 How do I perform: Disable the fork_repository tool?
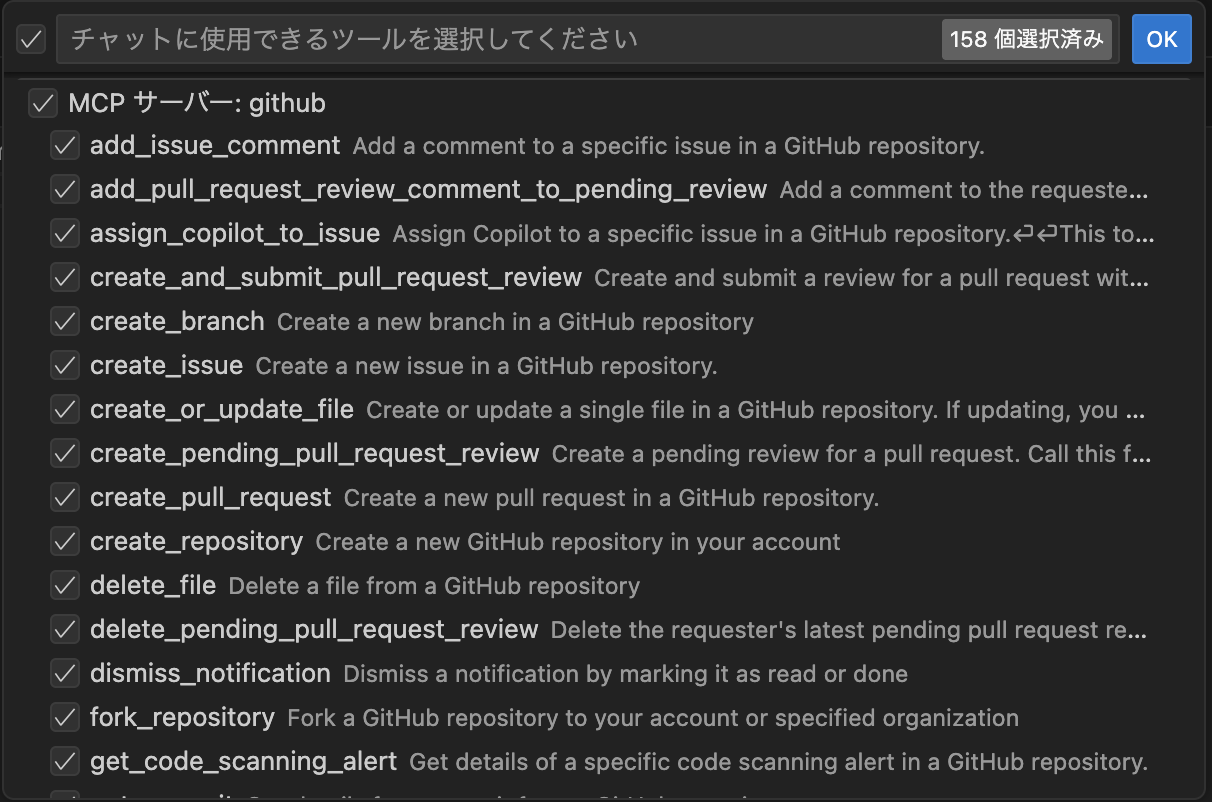click(65, 717)
